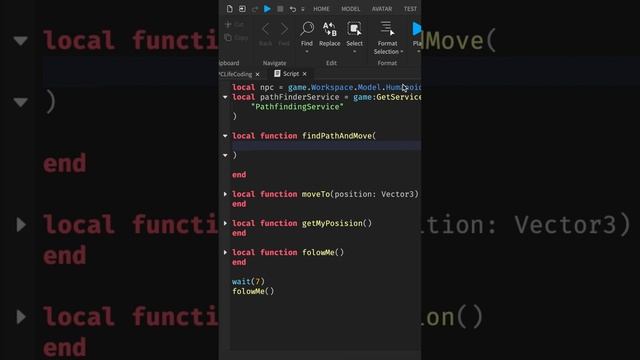Click the "PathfindingService" string

point(297,107)
